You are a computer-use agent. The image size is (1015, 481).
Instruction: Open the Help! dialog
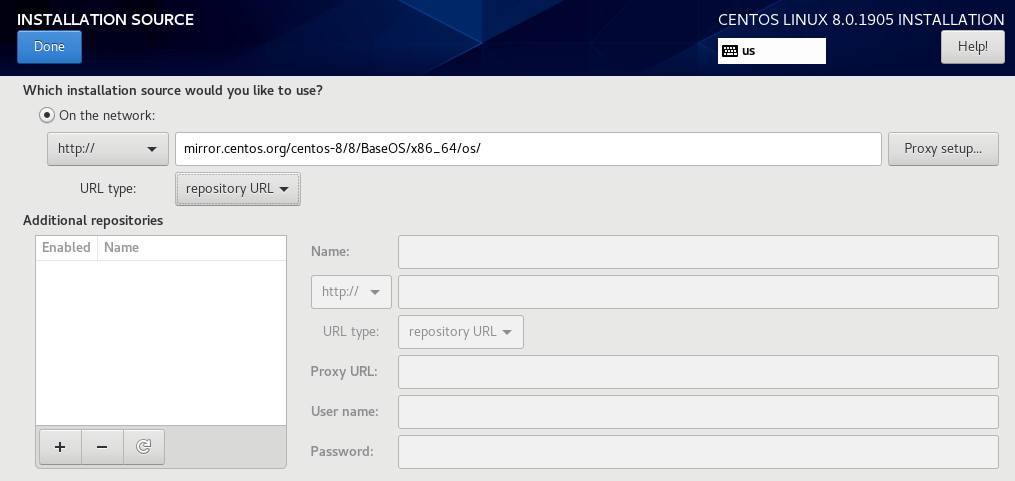pyautogui.click(x=972, y=46)
